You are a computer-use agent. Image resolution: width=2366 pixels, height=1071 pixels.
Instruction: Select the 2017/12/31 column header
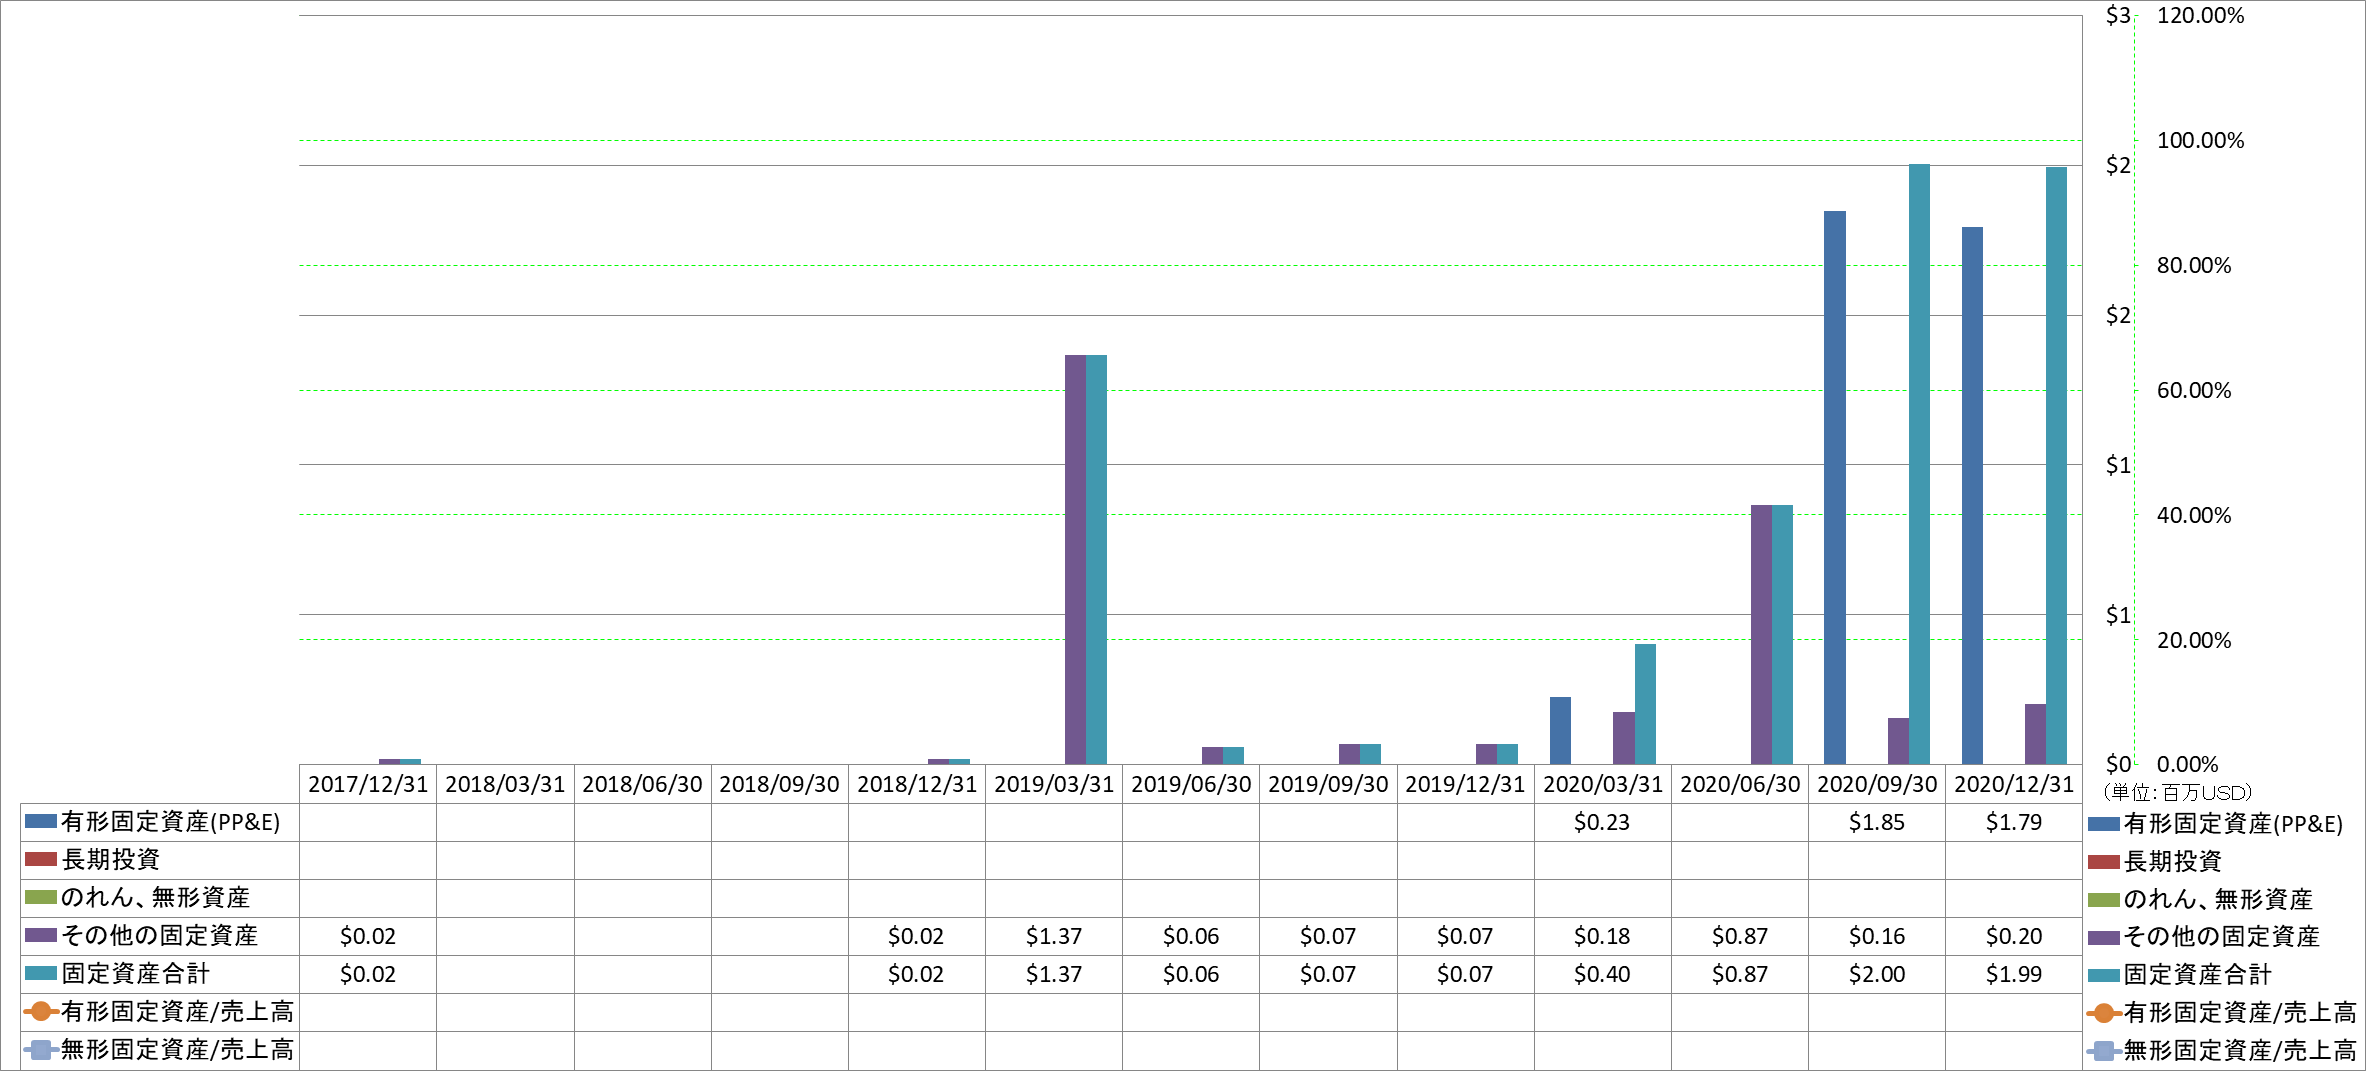click(x=368, y=784)
